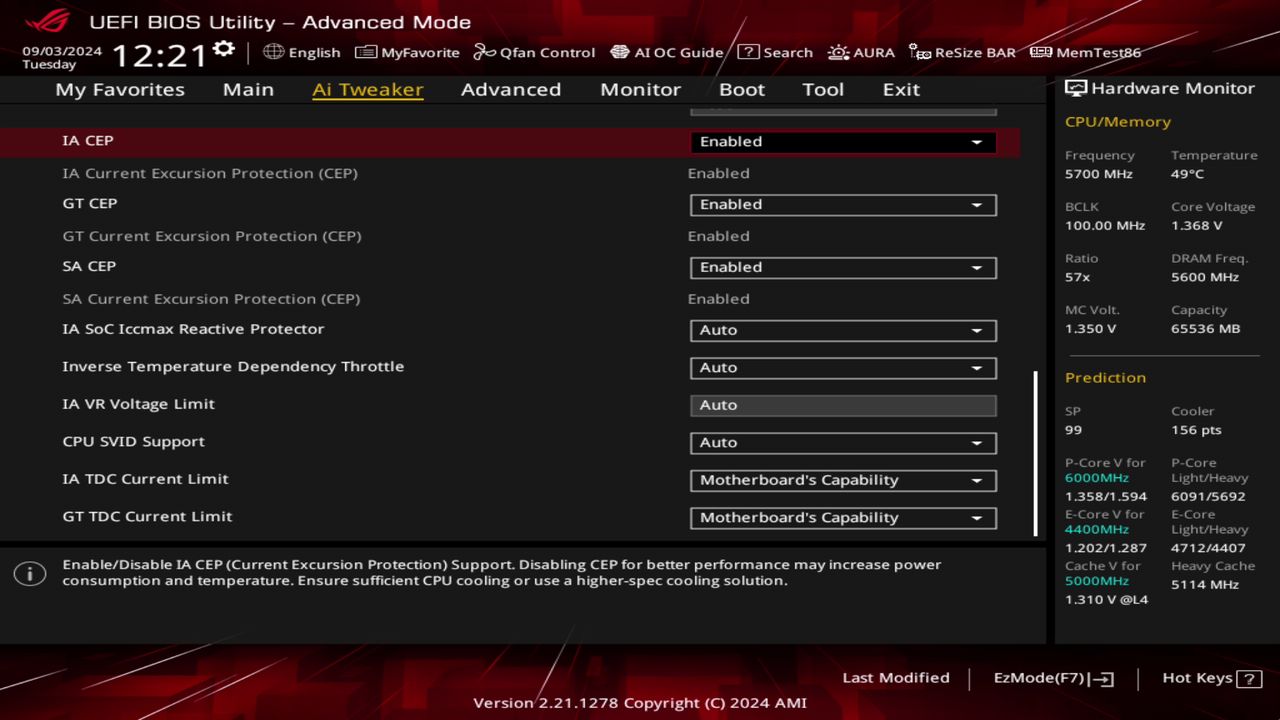Click IA VR Voltage Limit input field
This screenshot has height=720, width=1280.
coord(843,405)
